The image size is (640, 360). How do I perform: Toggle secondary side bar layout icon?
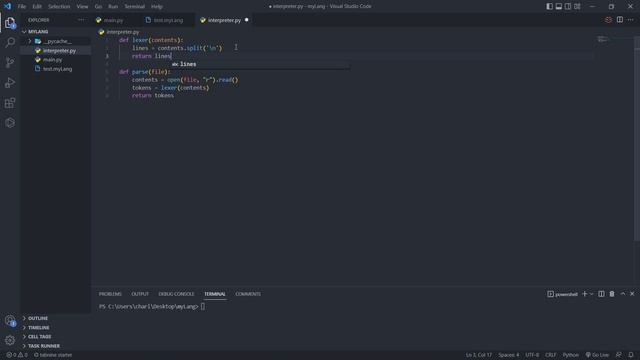pyautogui.click(x=568, y=7)
